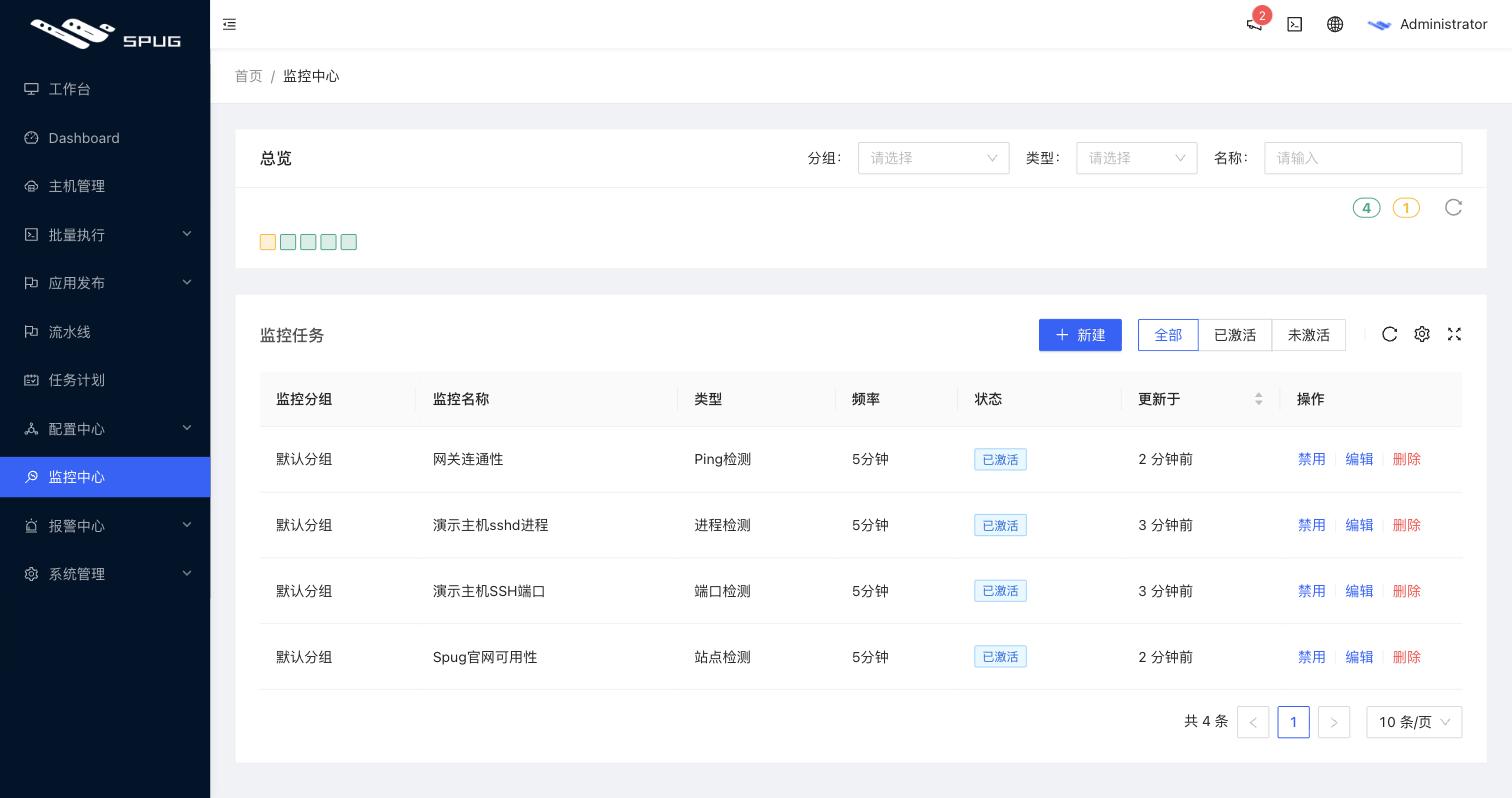Click the 配置中心 cluster icon in sidebar
The image size is (1512, 798).
(31, 429)
